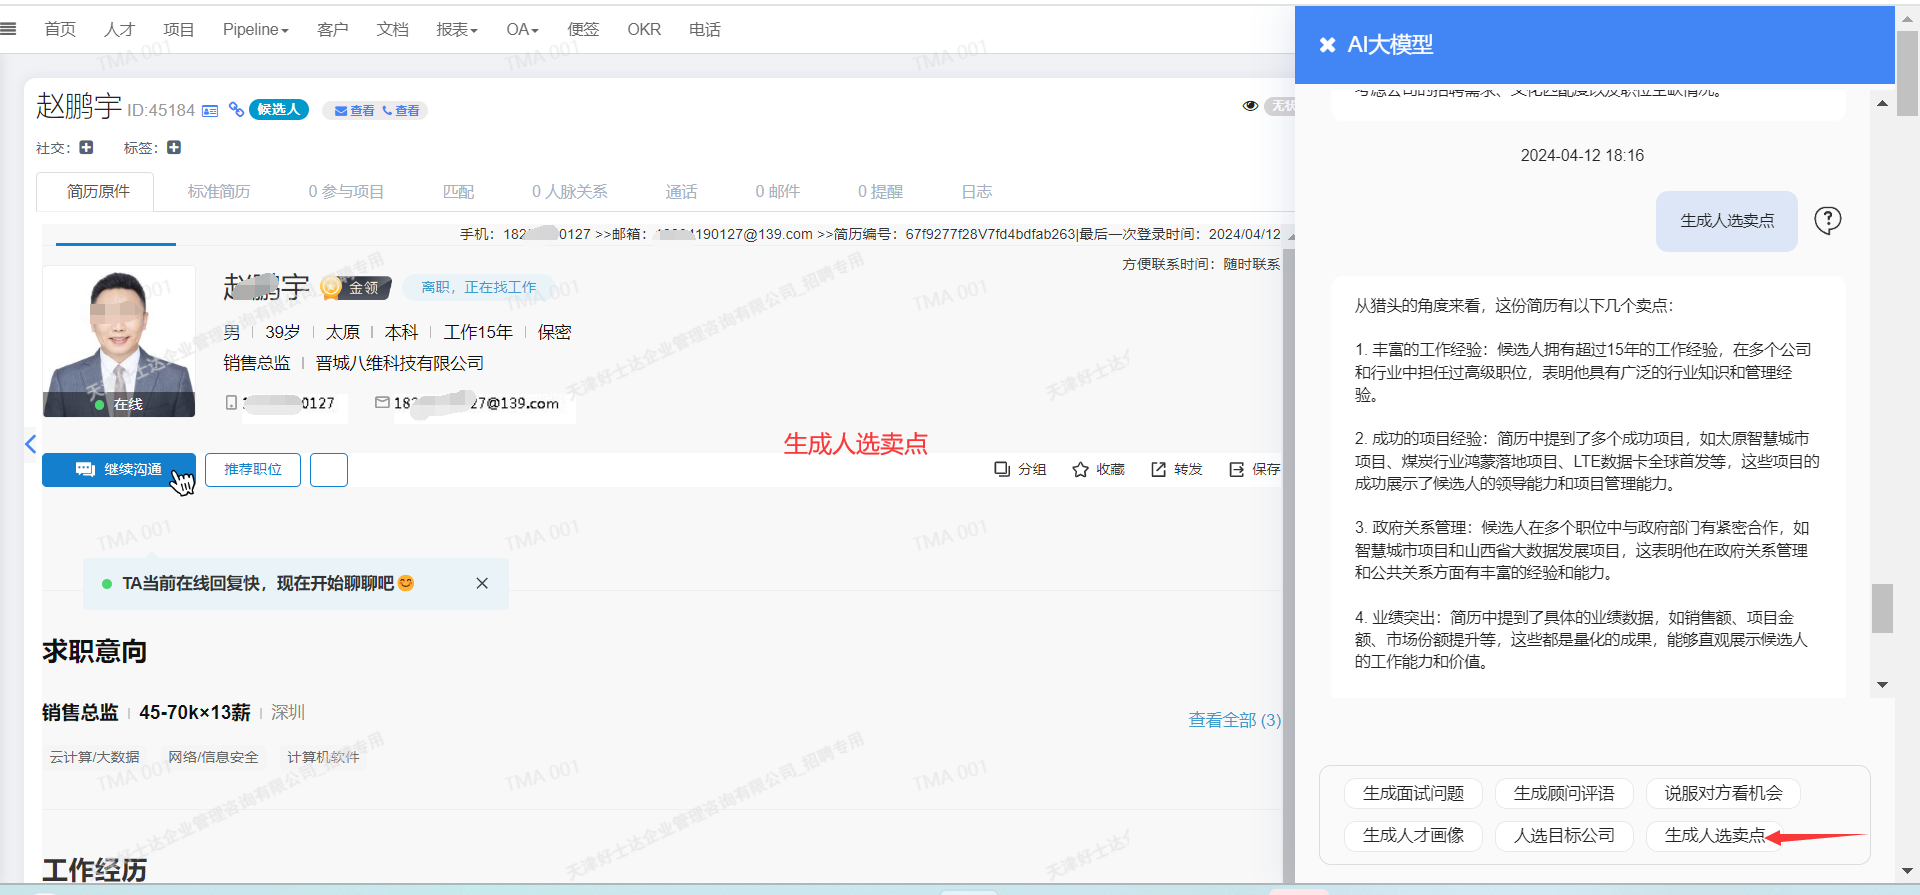Screen dimensions: 1920x895
Task: Click the ID card icon beside ID:45184
Action: (x=210, y=111)
